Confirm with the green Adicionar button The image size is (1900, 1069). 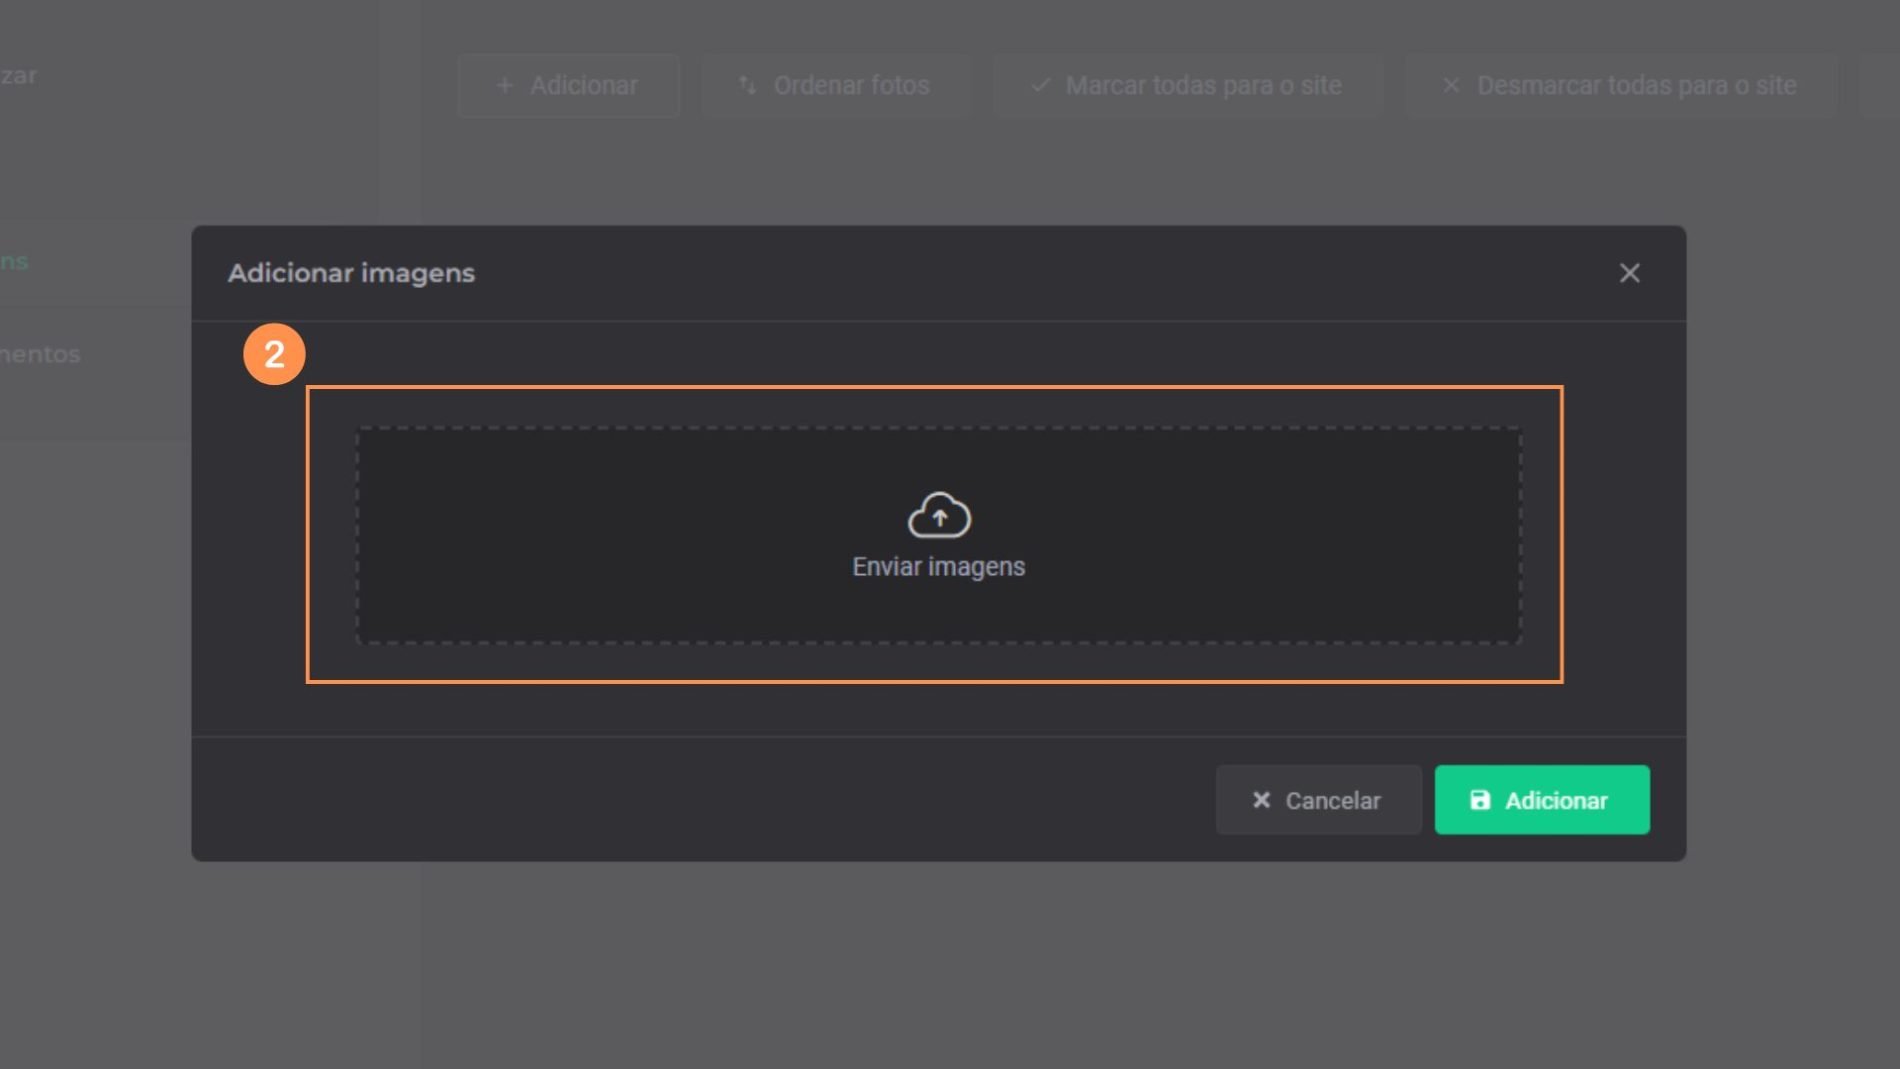(1541, 800)
